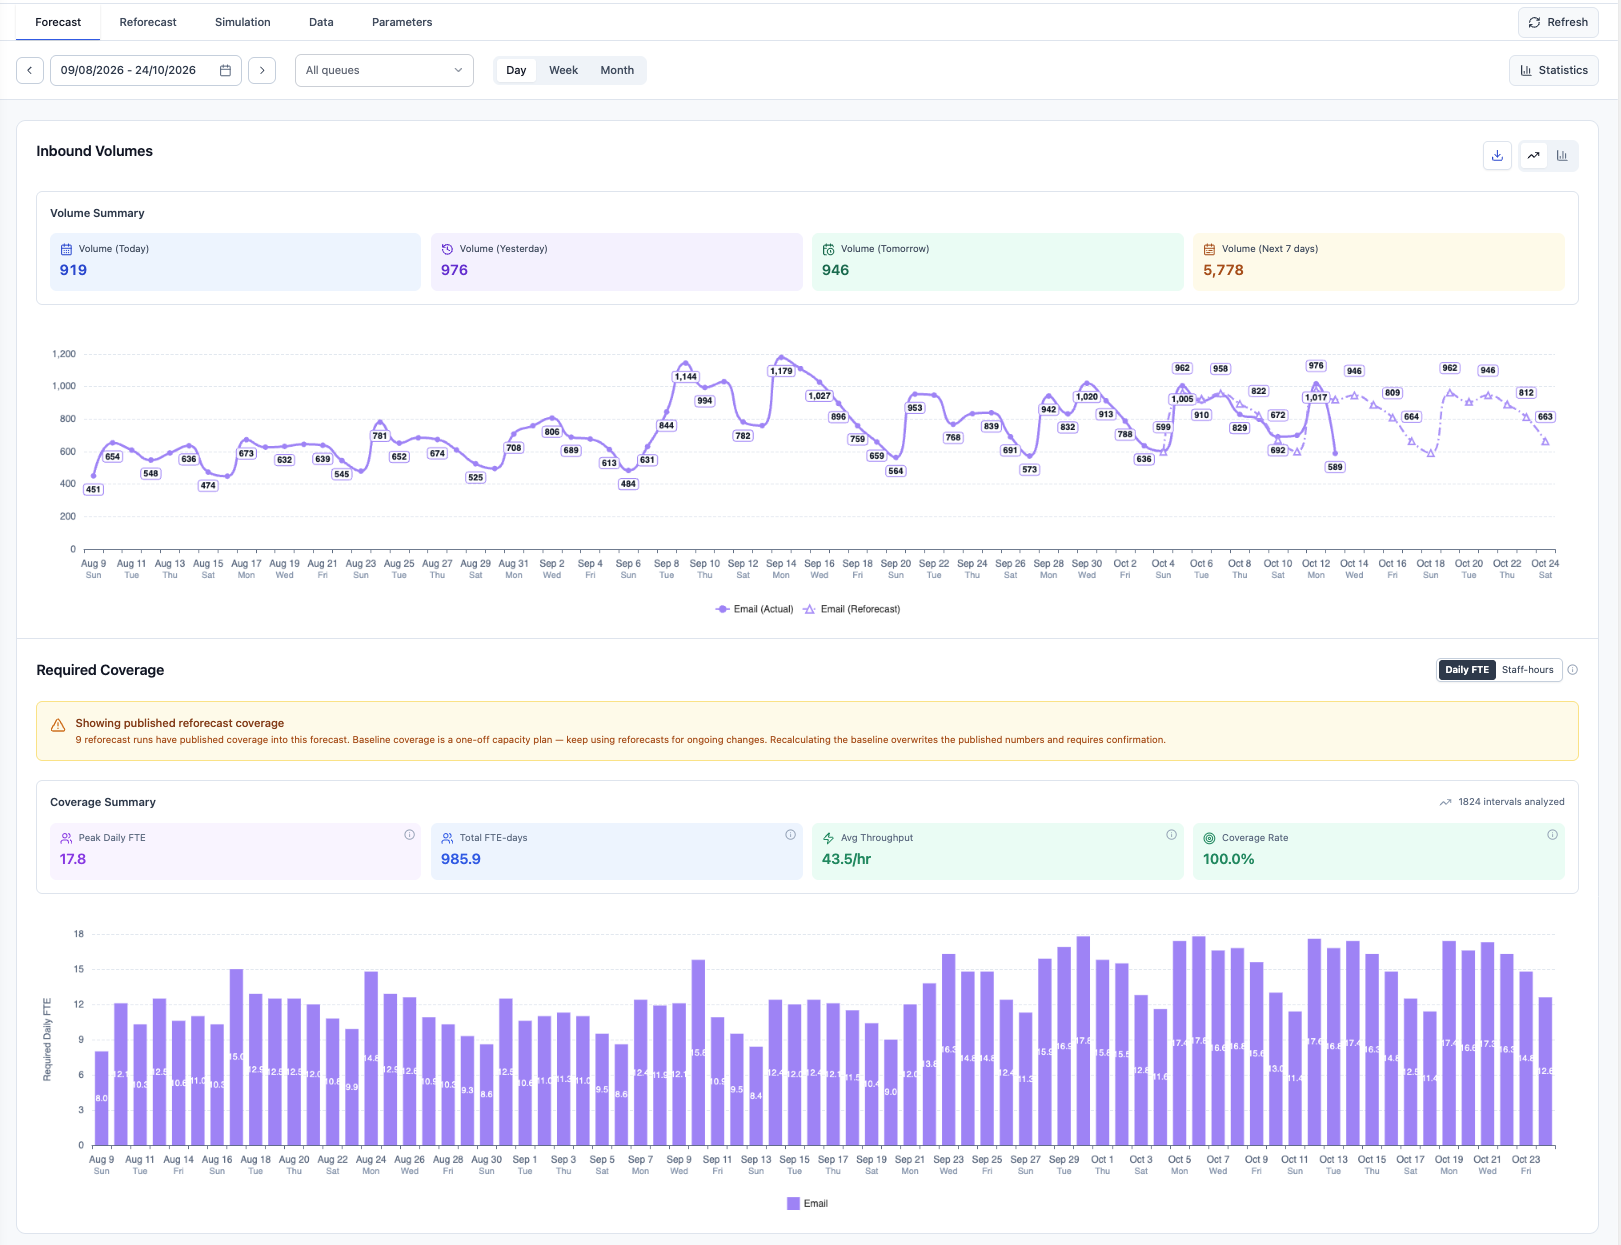Open the Statistics panel
Screen dimensions: 1621x1245
tap(1553, 70)
